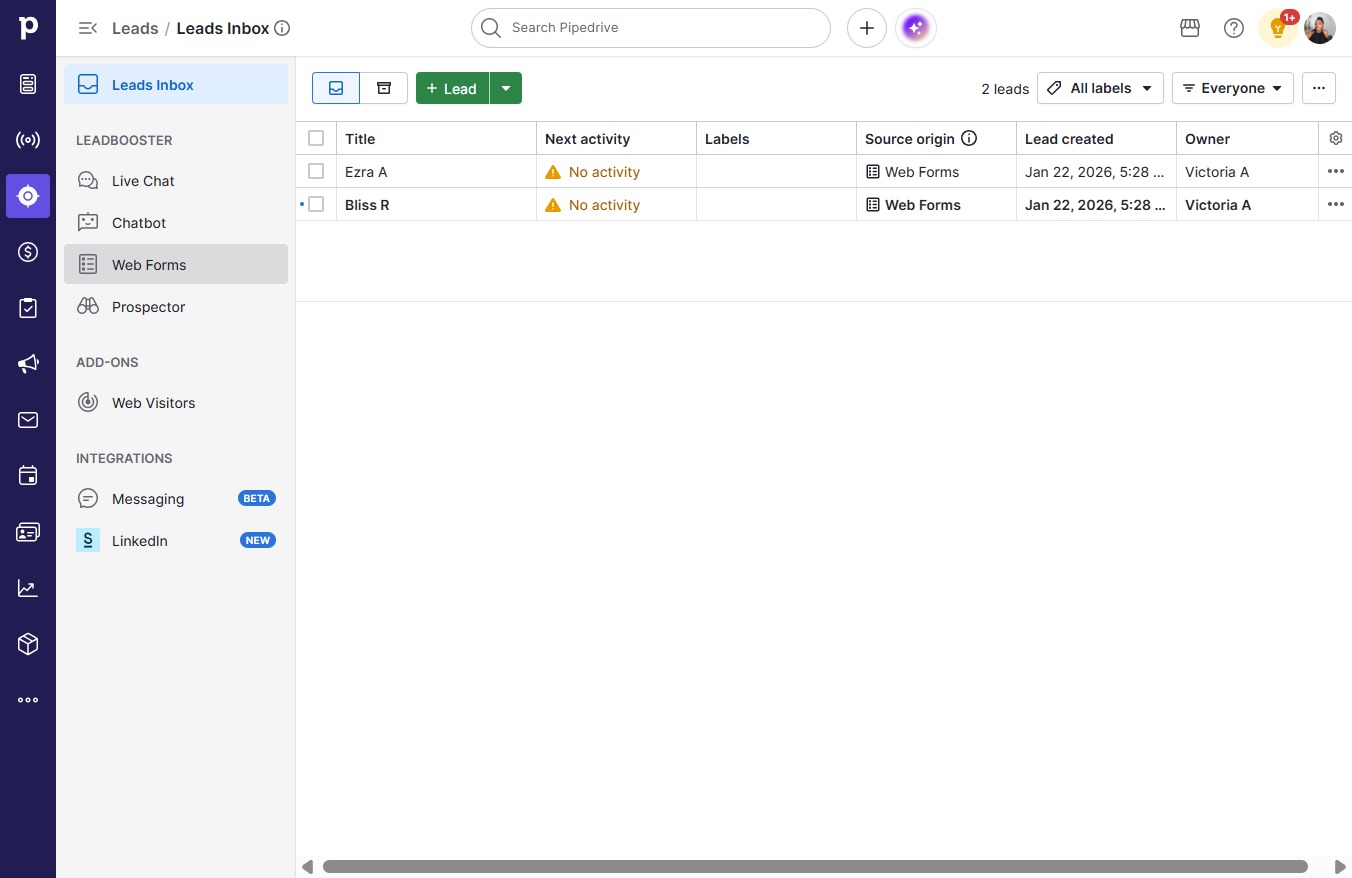This screenshot has width=1352, height=878.
Task: Sort by the Owner column header
Action: pos(1247,139)
